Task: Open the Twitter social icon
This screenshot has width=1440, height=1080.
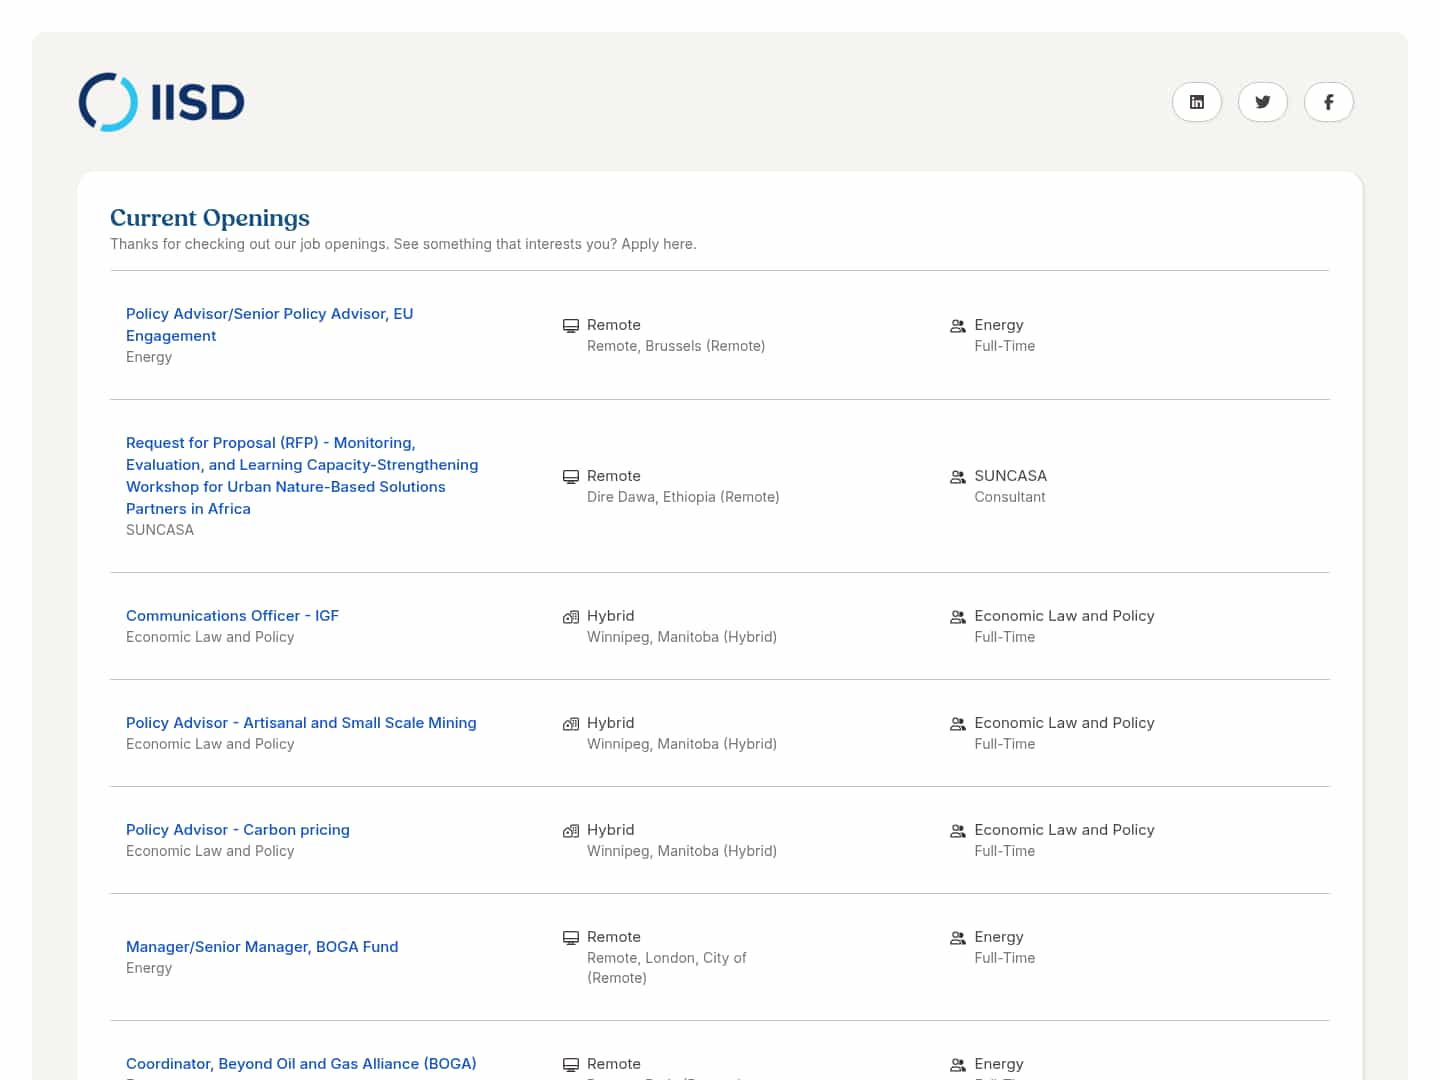Action: [1263, 102]
